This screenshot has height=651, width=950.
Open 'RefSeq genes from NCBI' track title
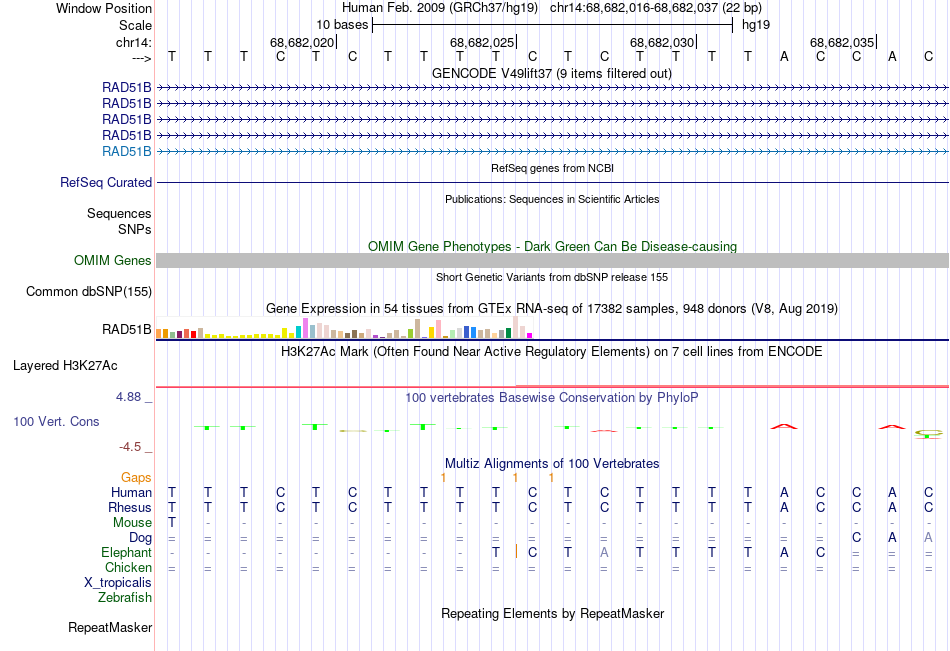tap(552, 168)
